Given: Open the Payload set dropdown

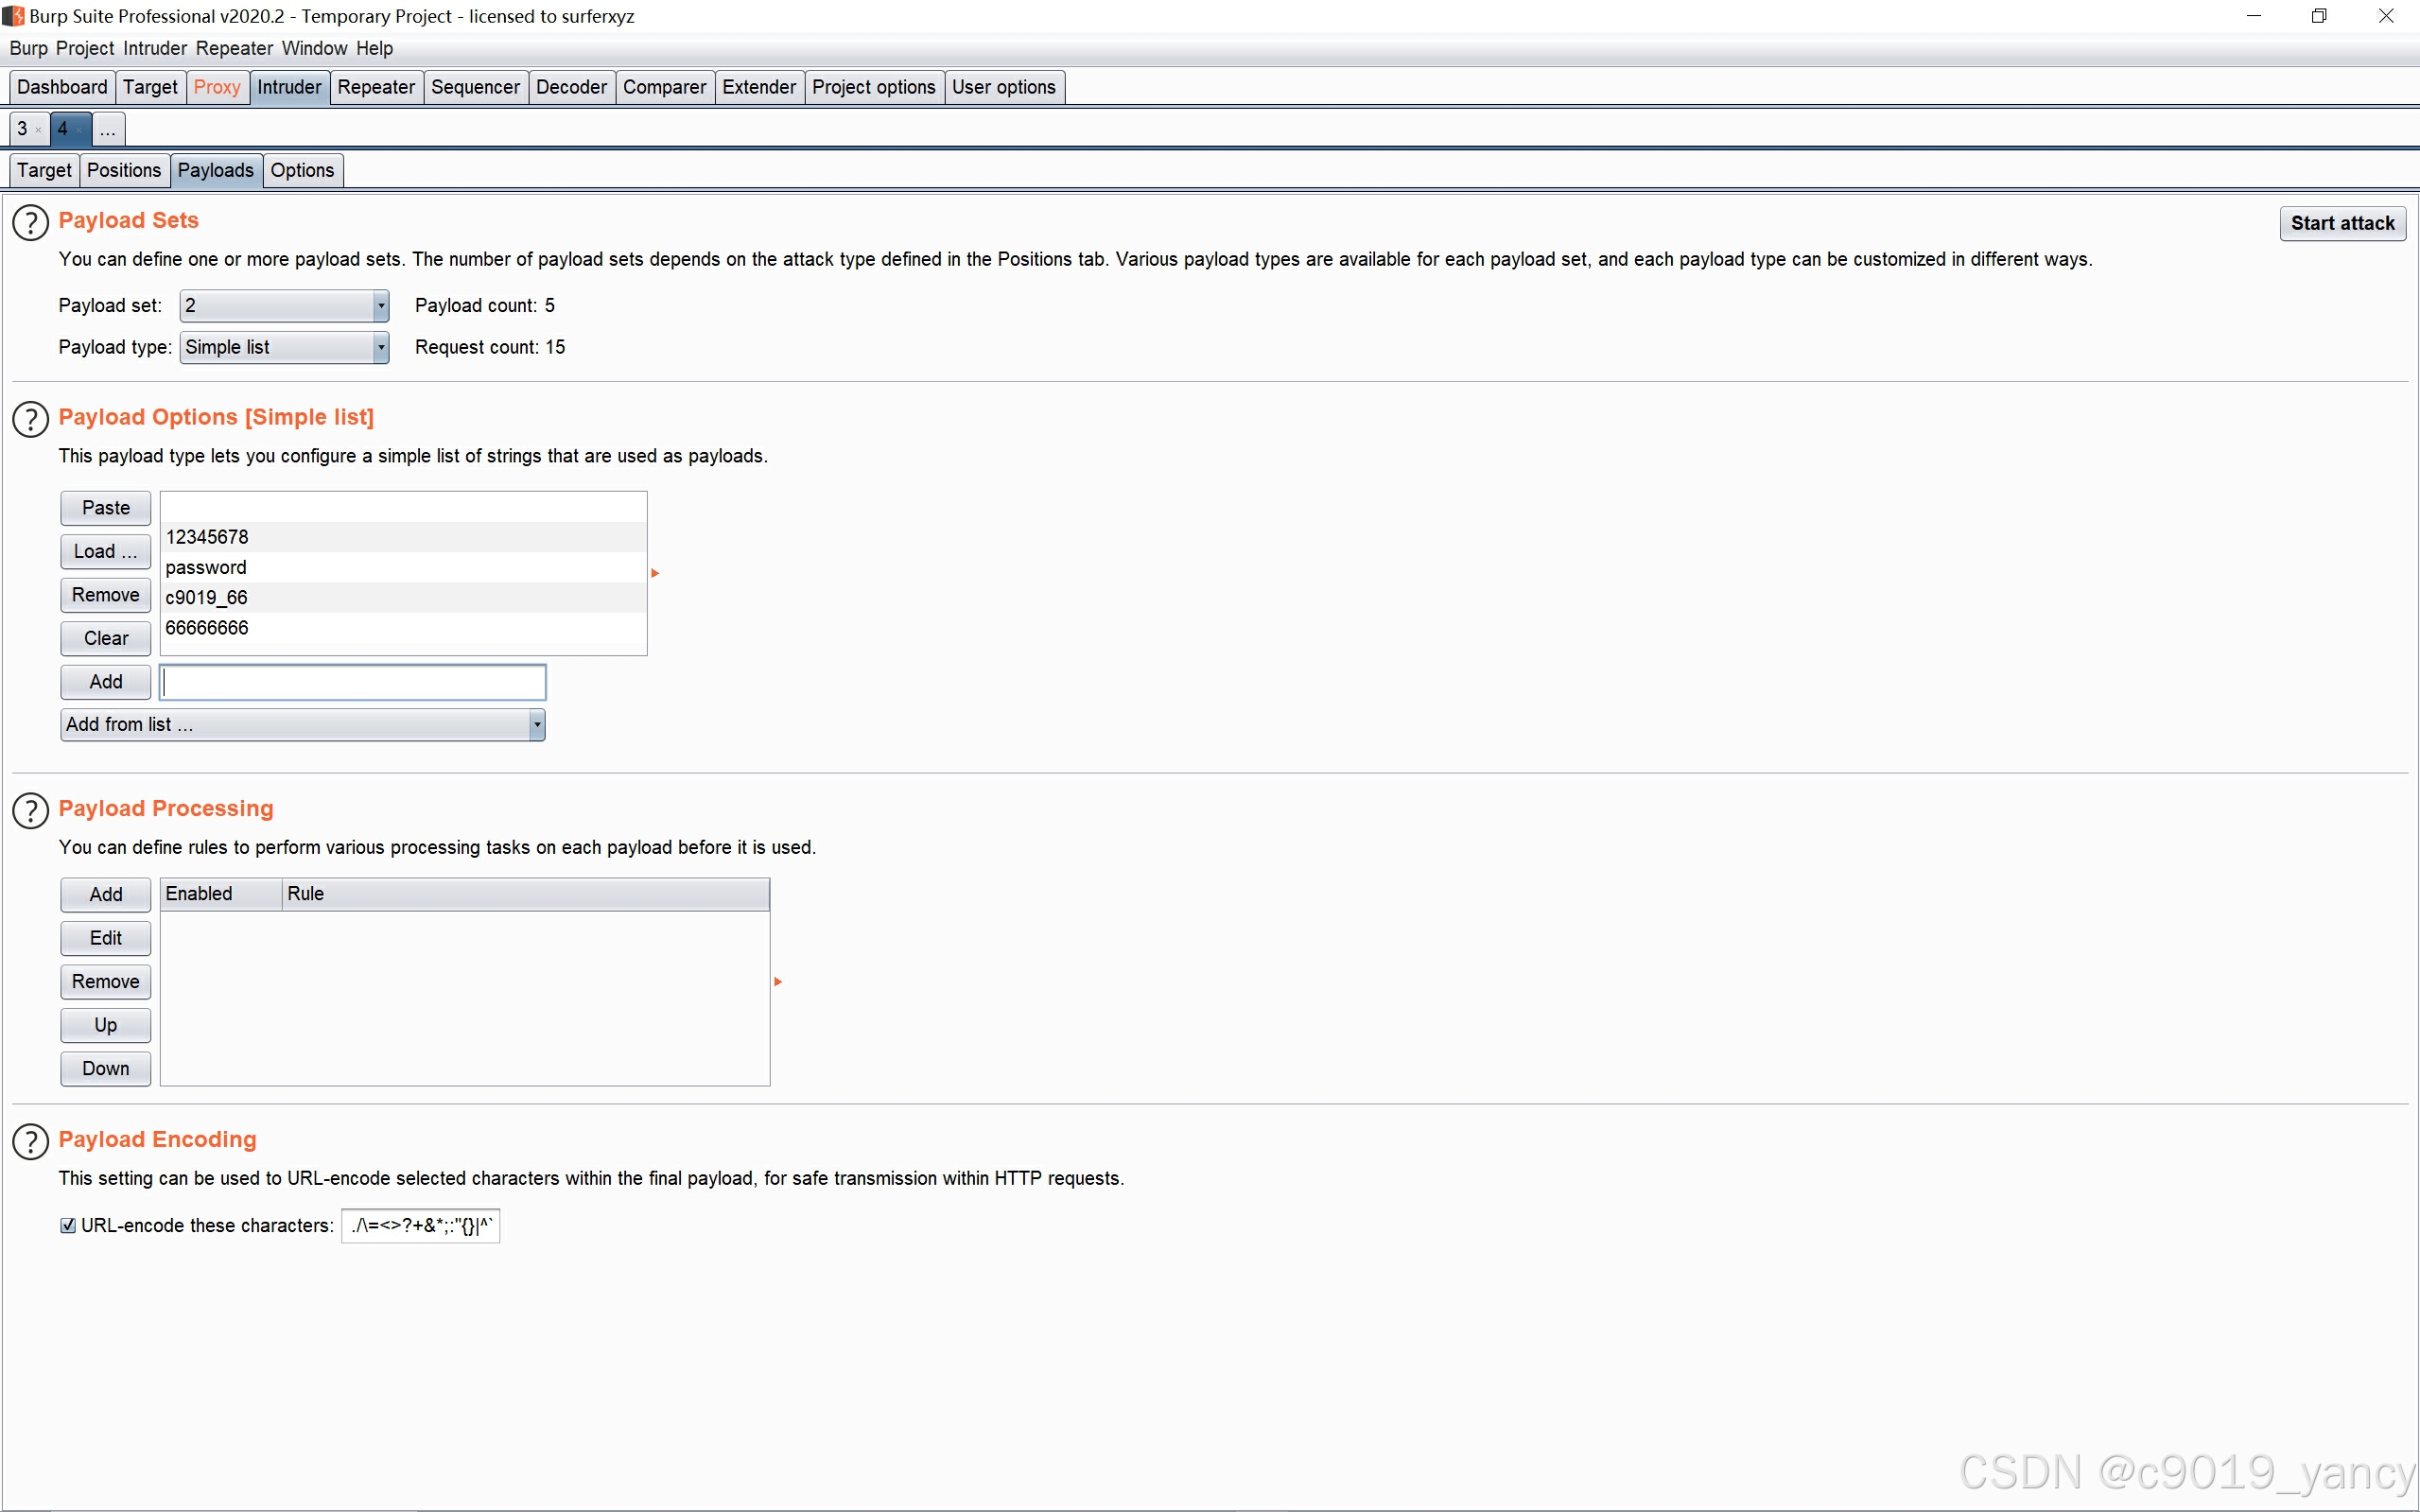Looking at the screenshot, I should [283, 306].
